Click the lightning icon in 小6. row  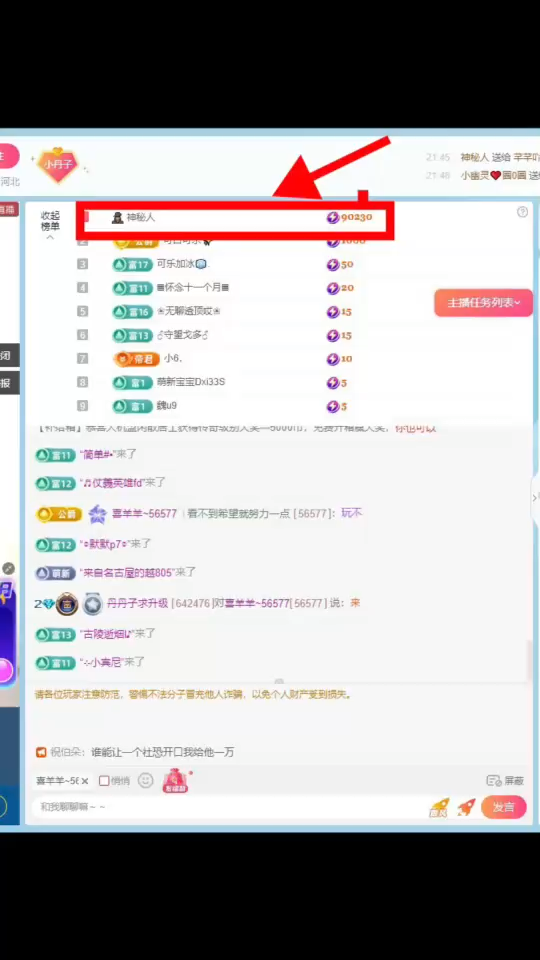tap(332, 359)
